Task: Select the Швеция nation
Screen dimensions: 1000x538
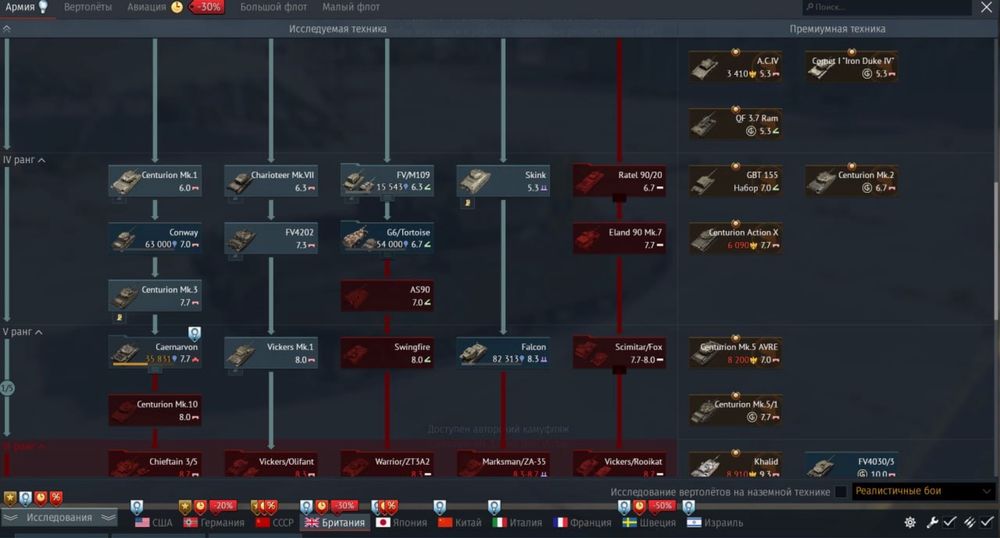Action: click(649, 523)
